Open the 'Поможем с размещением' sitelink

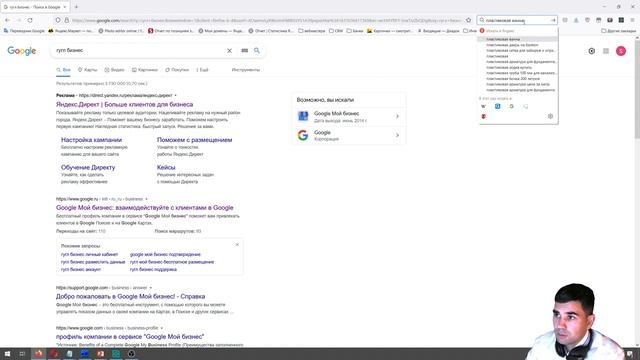(194, 140)
